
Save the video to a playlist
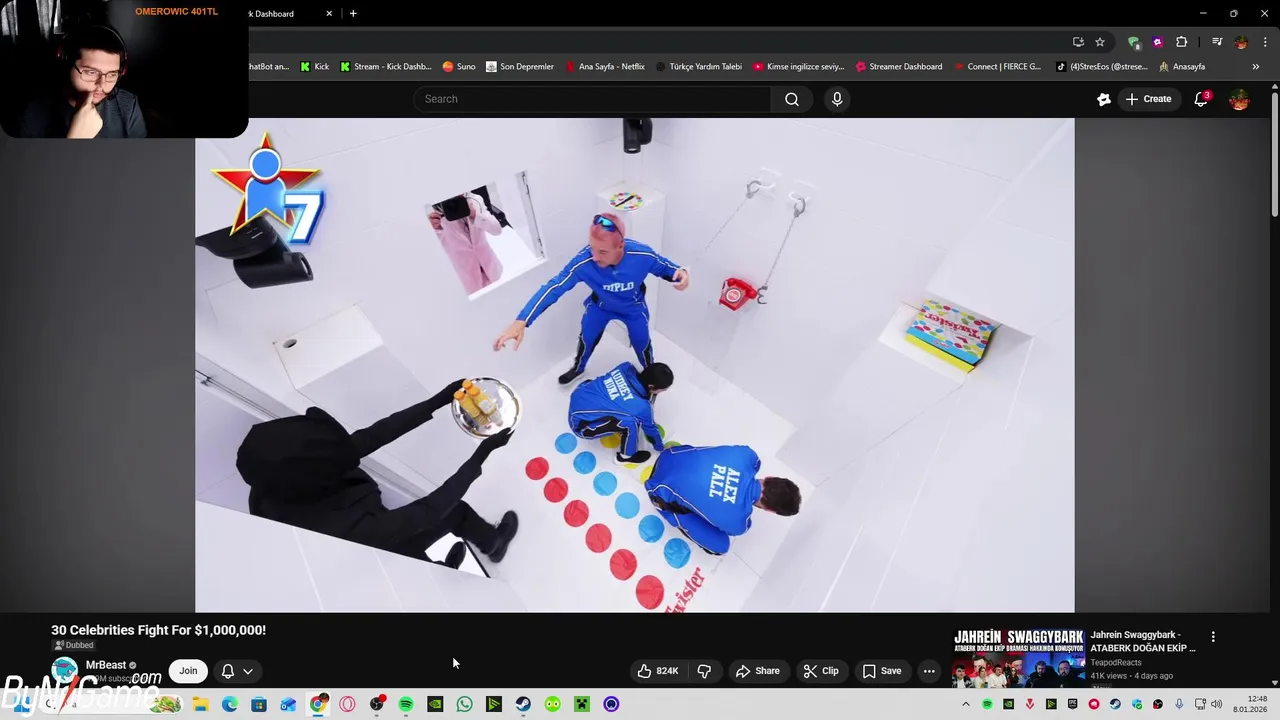click(x=882, y=671)
